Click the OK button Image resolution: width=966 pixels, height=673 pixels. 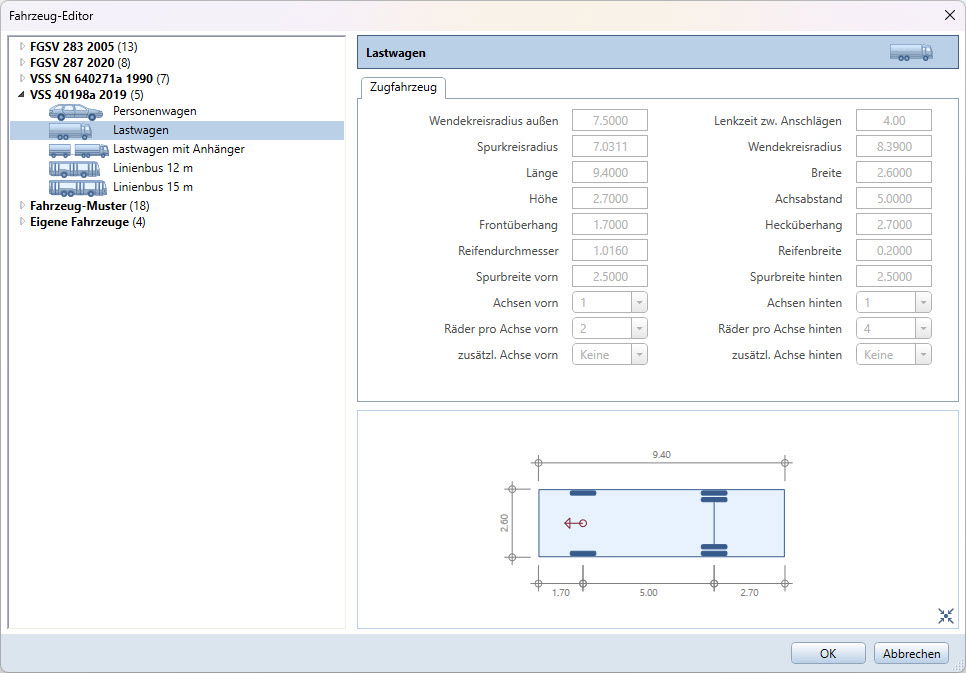(x=828, y=653)
